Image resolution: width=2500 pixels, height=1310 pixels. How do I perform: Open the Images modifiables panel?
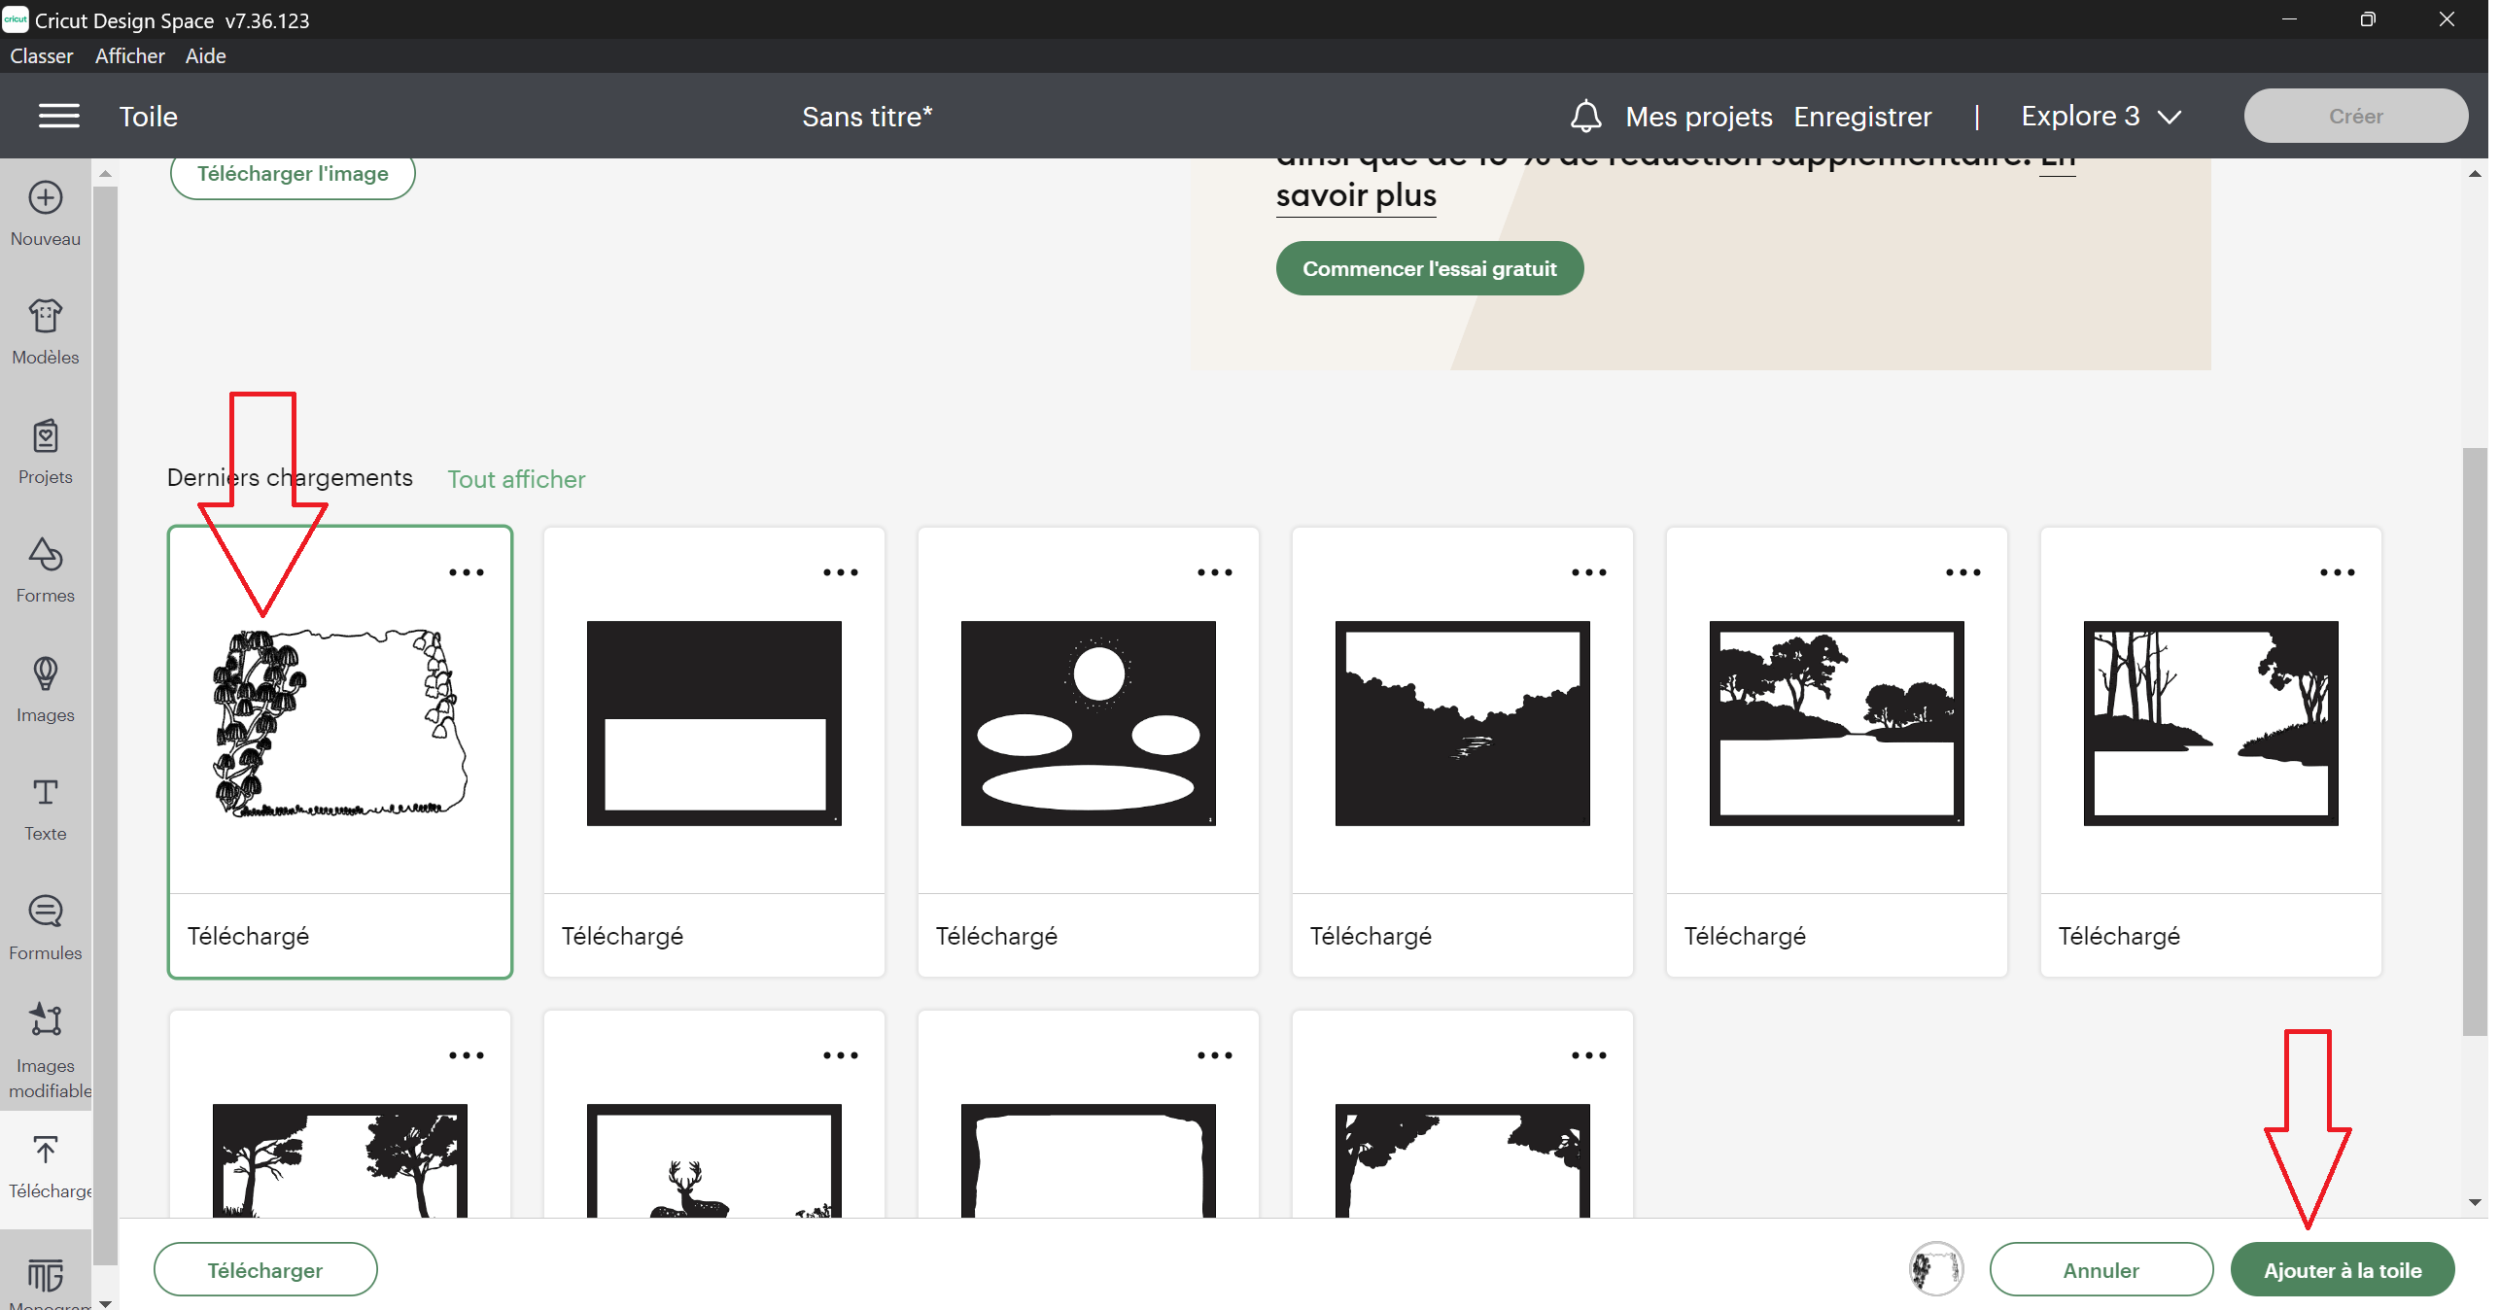click(46, 1050)
